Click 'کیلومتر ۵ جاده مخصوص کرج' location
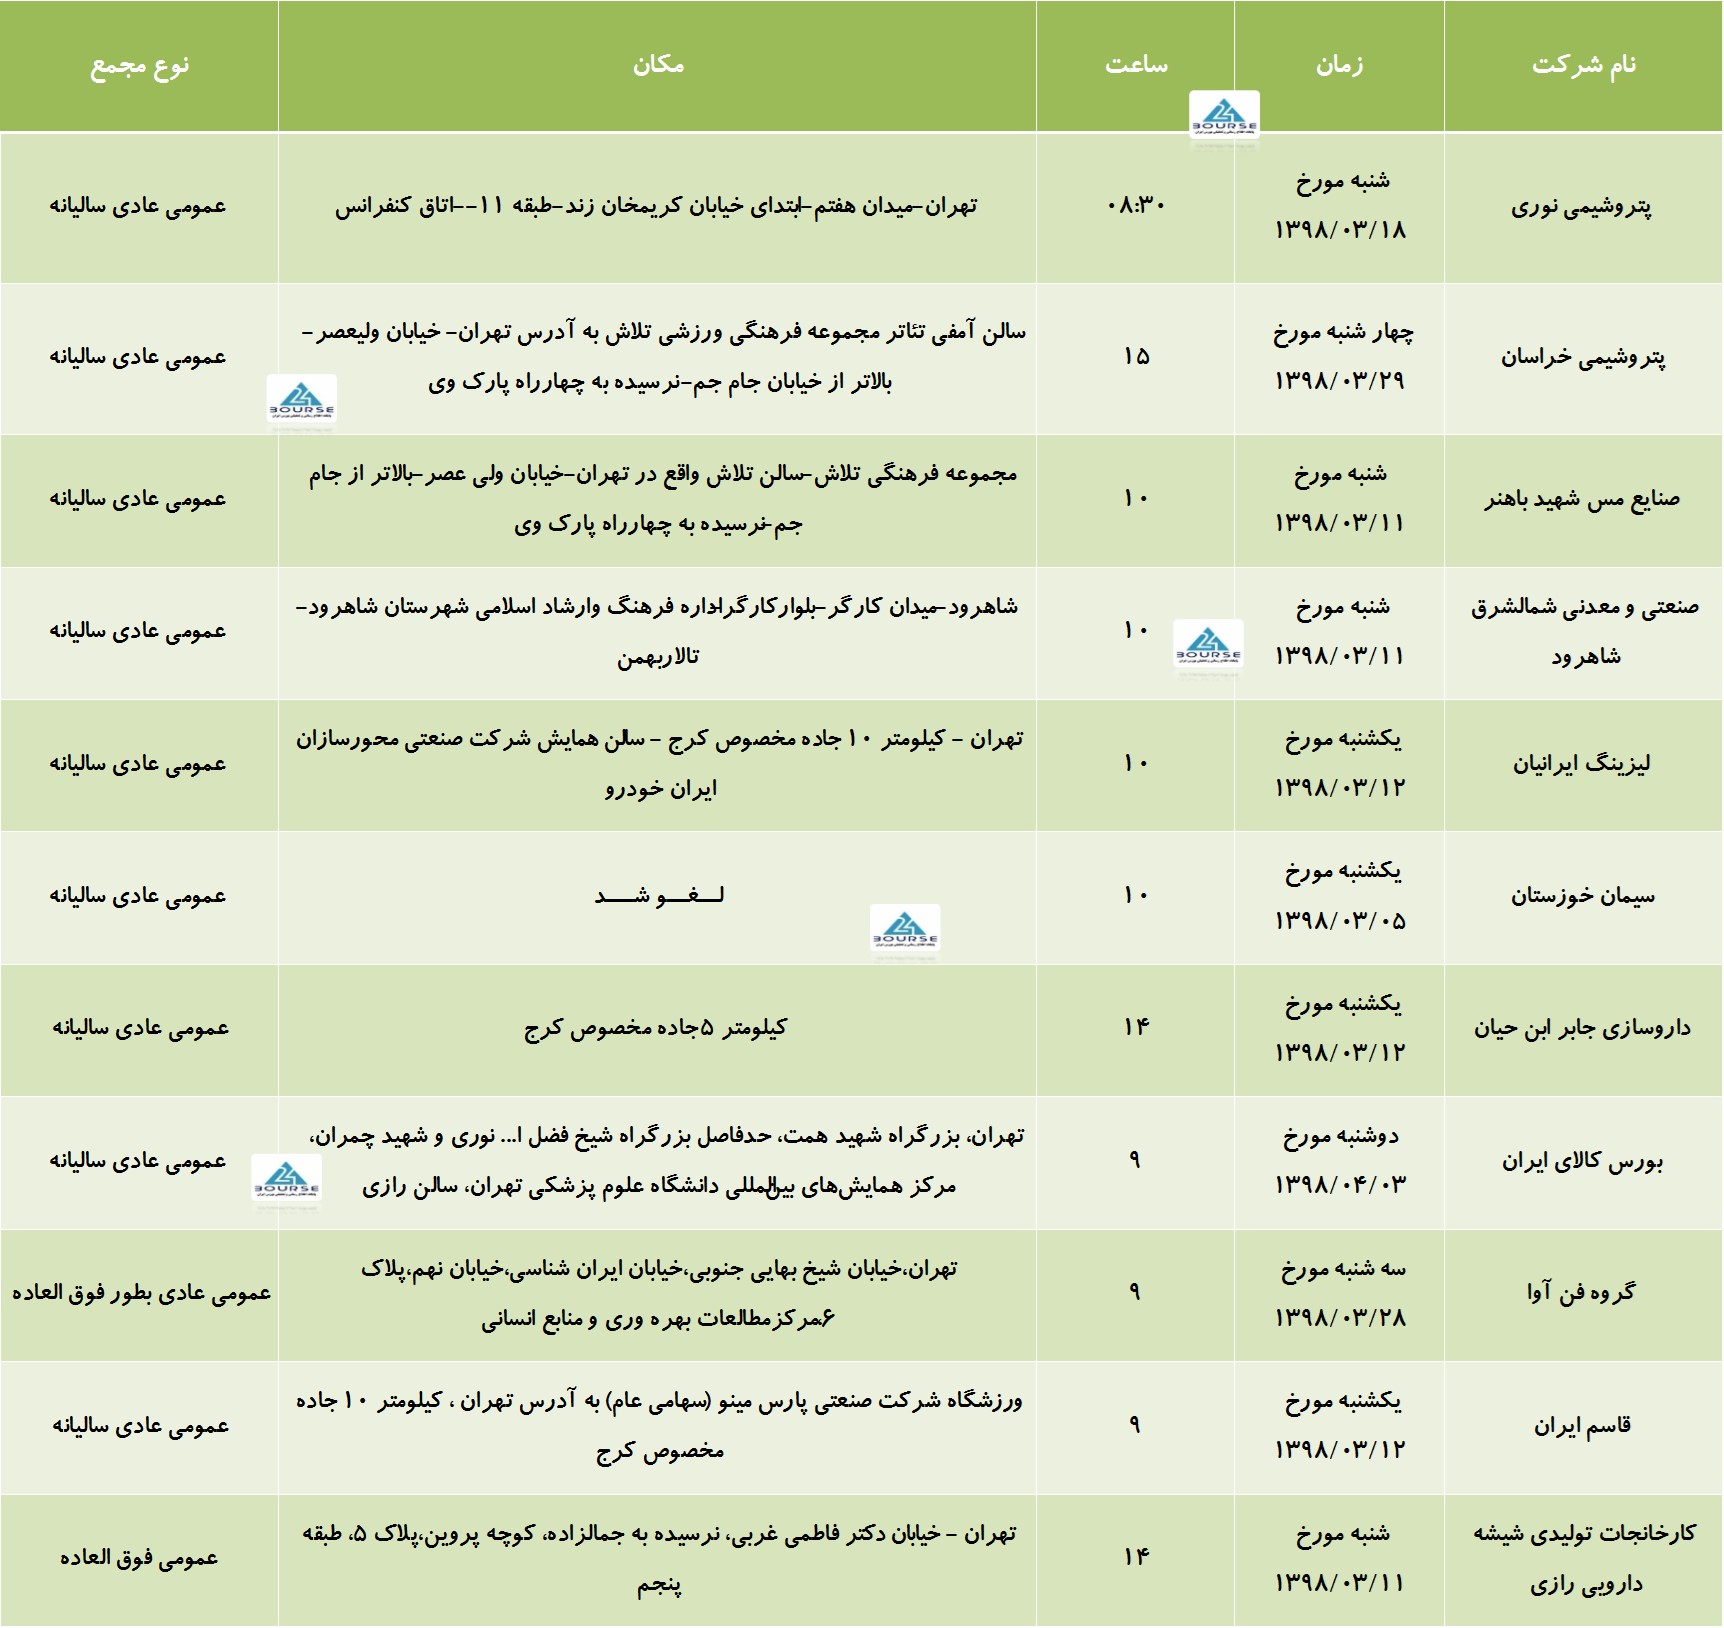Viewport: 1724px width, 1628px height. click(x=656, y=1028)
